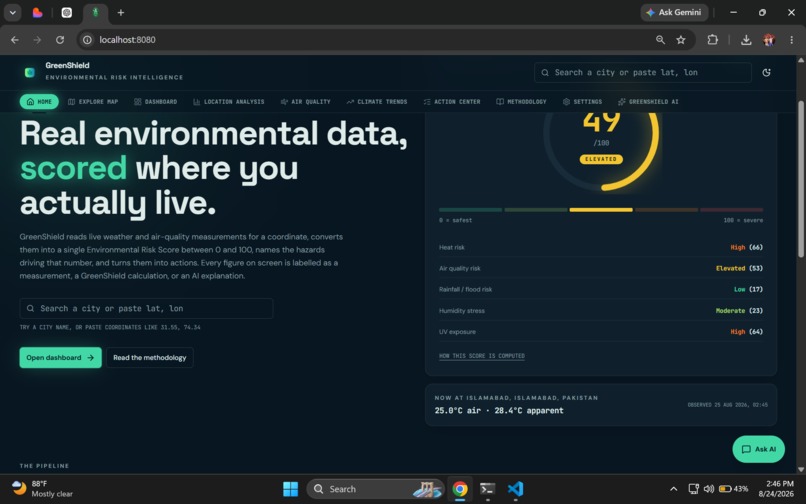Click Read the methodology button
Viewport: 806px width, 504px height.
coord(150,357)
